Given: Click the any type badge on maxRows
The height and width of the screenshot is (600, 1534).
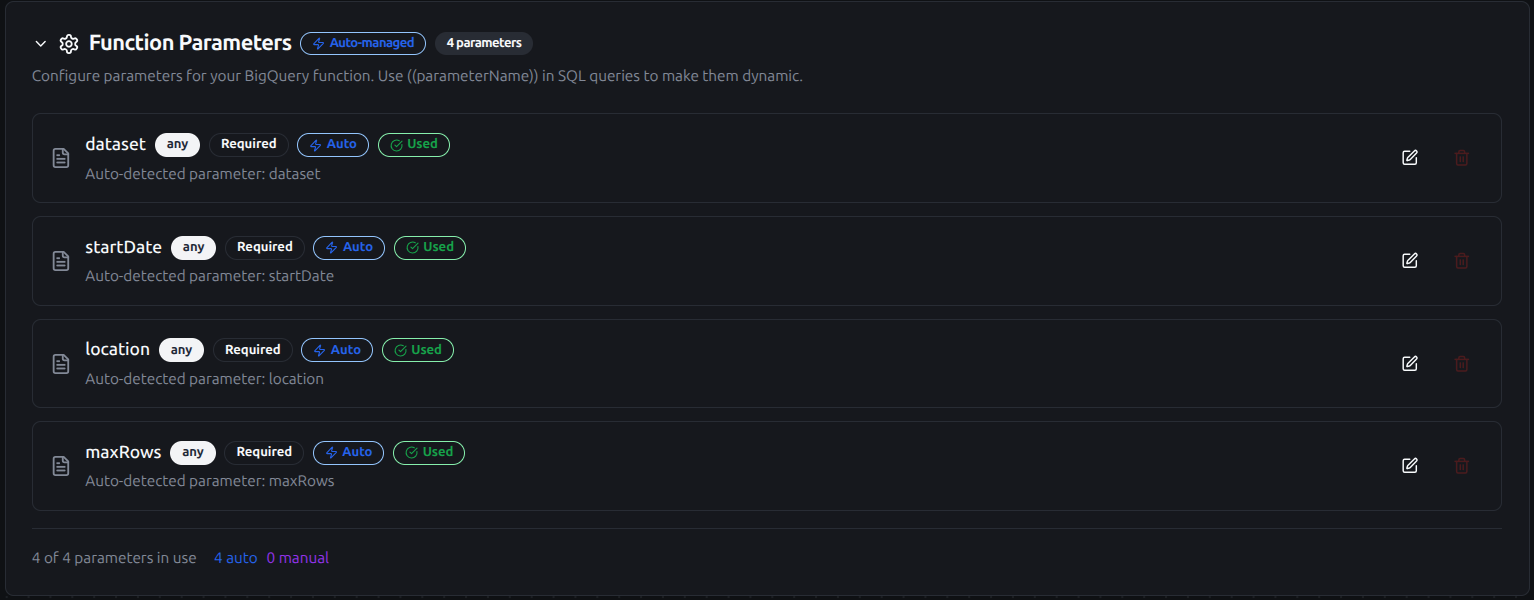Looking at the screenshot, I should [x=193, y=453].
